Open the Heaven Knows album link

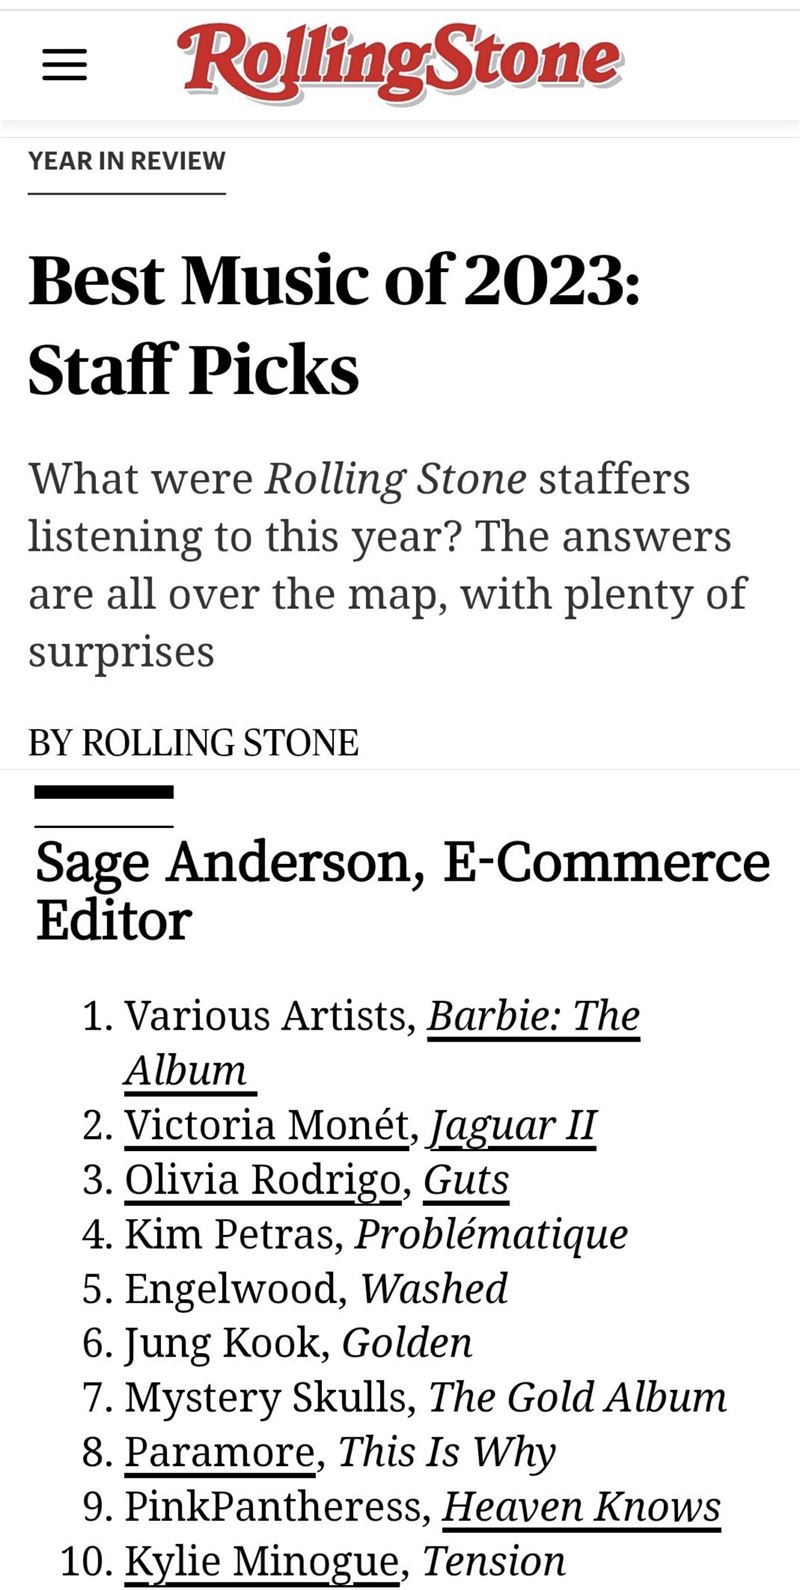click(581, 1507)
